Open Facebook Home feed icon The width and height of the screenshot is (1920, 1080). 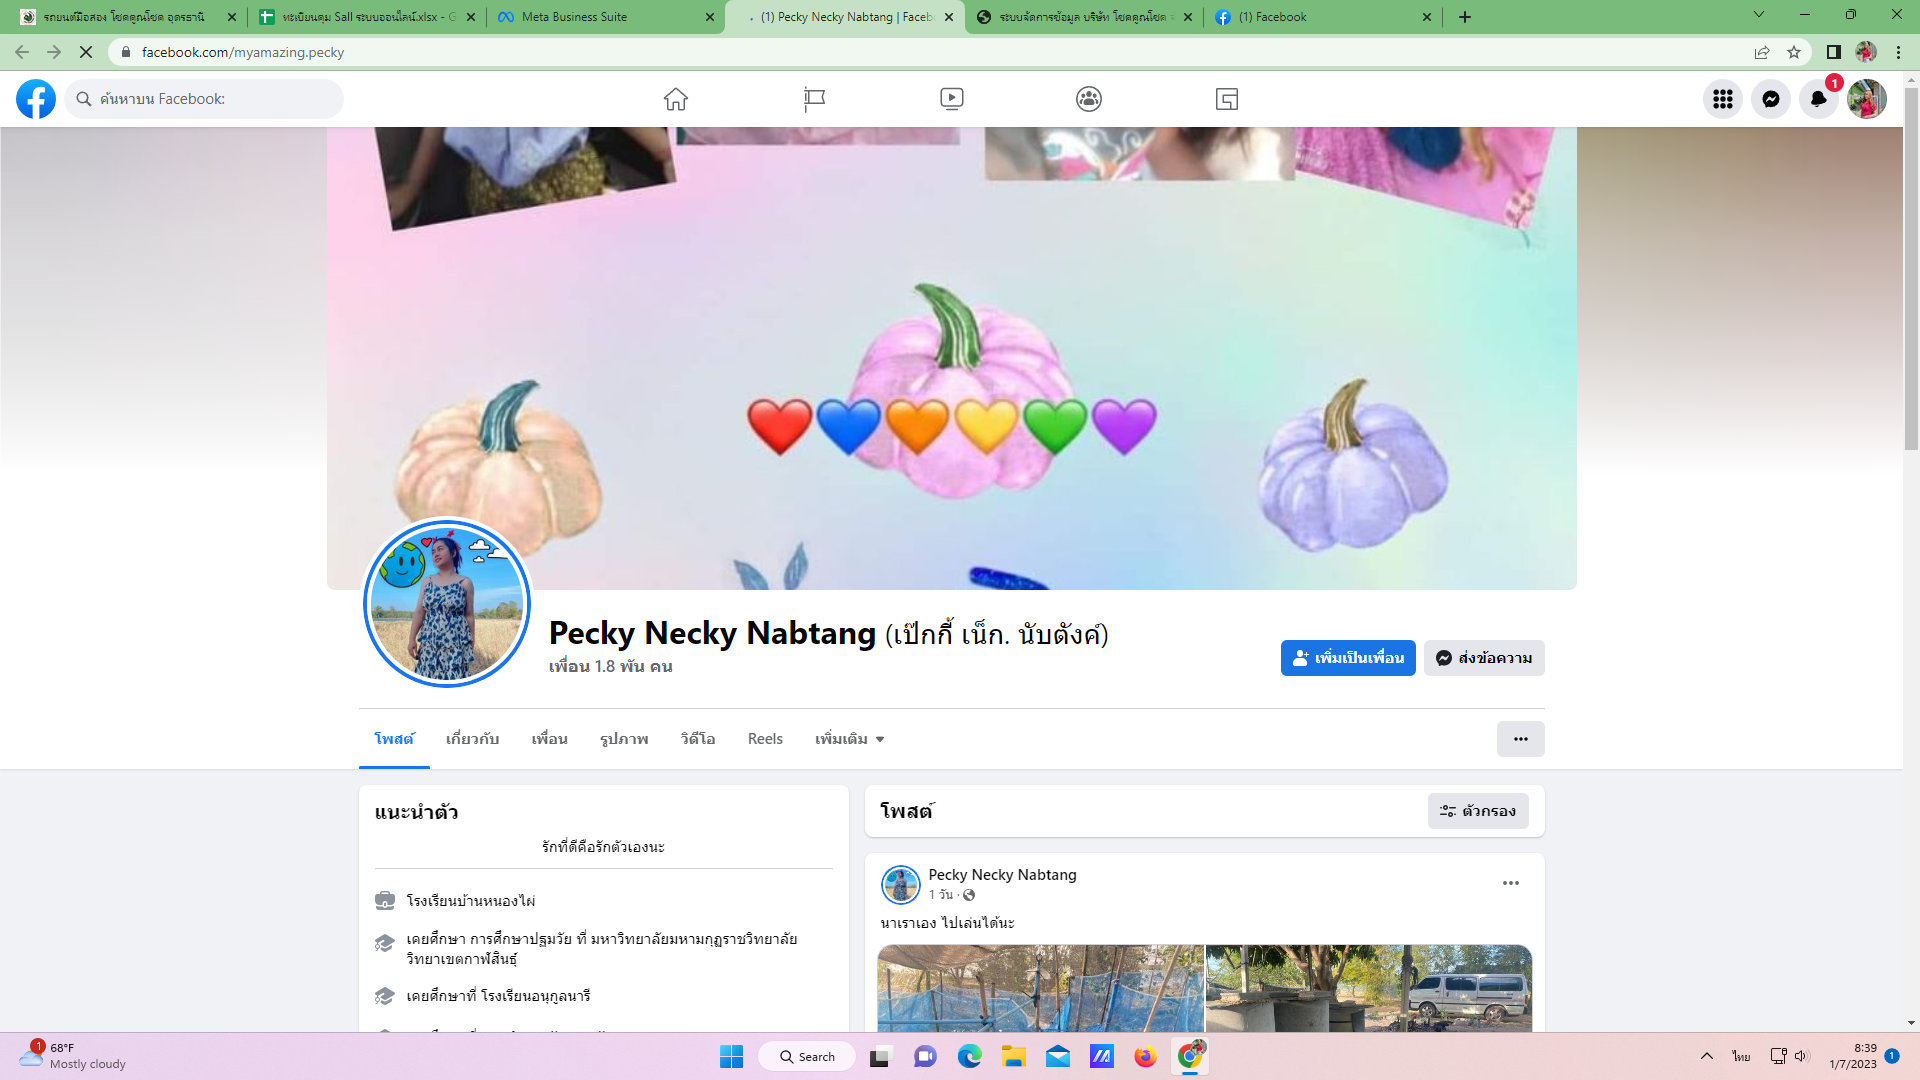(x=676, y=99)
